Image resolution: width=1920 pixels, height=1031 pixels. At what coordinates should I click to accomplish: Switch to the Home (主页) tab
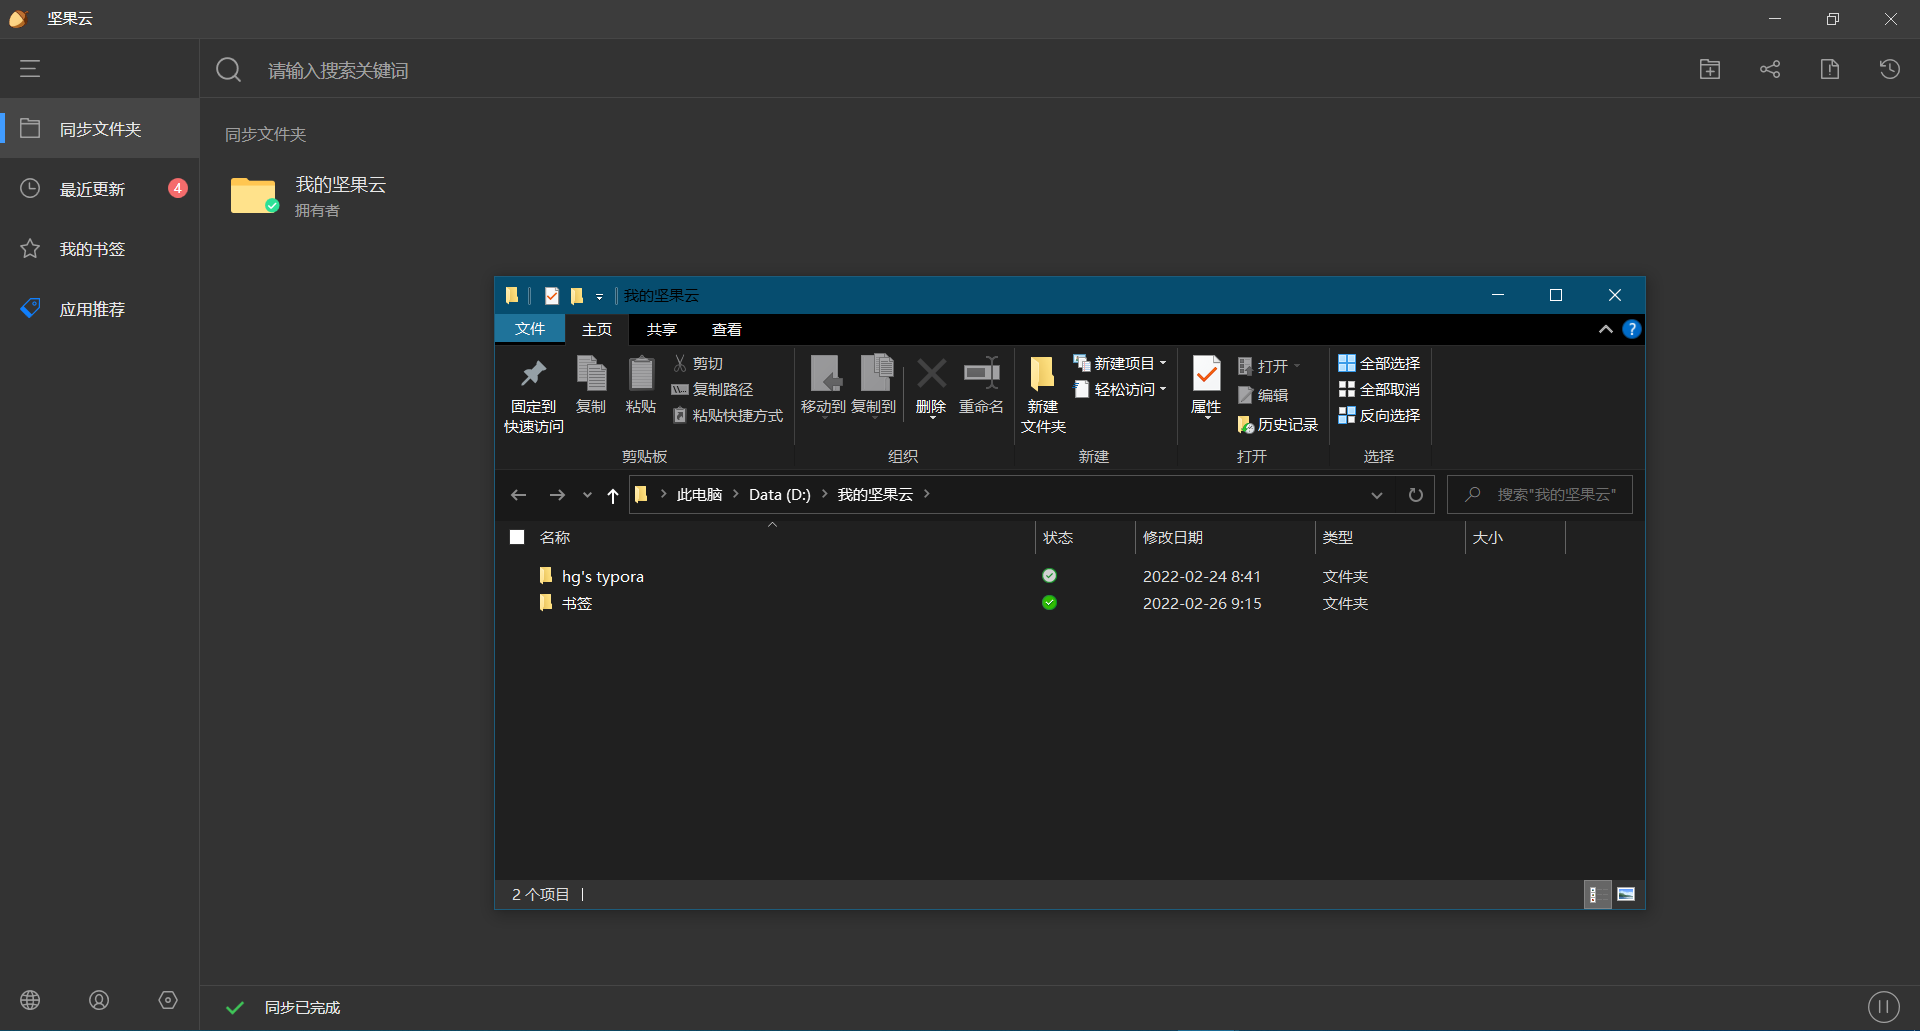pos(597,329)
